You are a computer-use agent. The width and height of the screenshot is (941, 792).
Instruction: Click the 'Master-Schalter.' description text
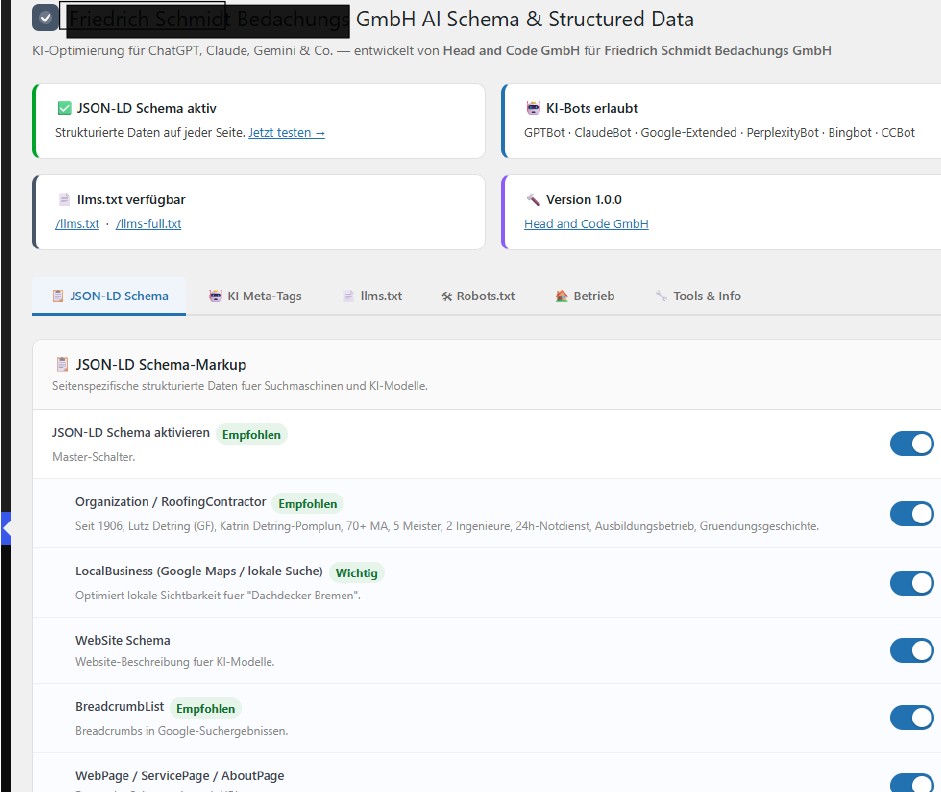(x=94, y=457)
